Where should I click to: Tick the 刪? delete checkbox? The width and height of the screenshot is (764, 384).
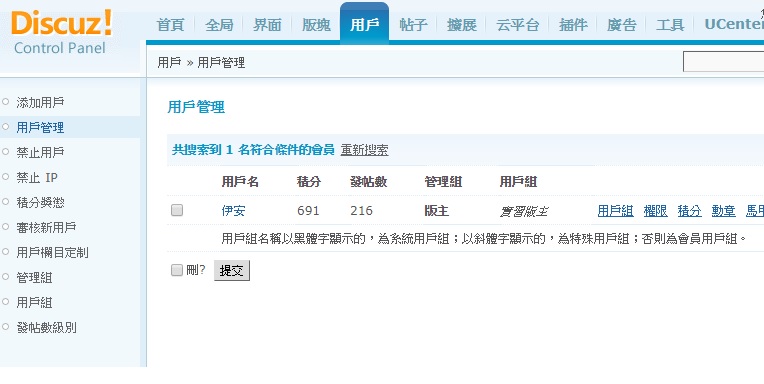(176, 270)
